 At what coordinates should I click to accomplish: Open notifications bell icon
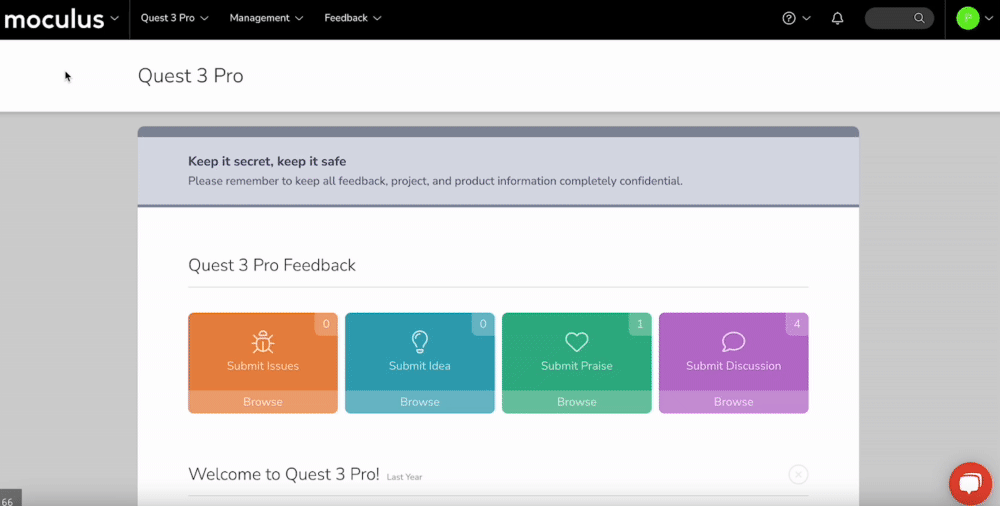837,18
